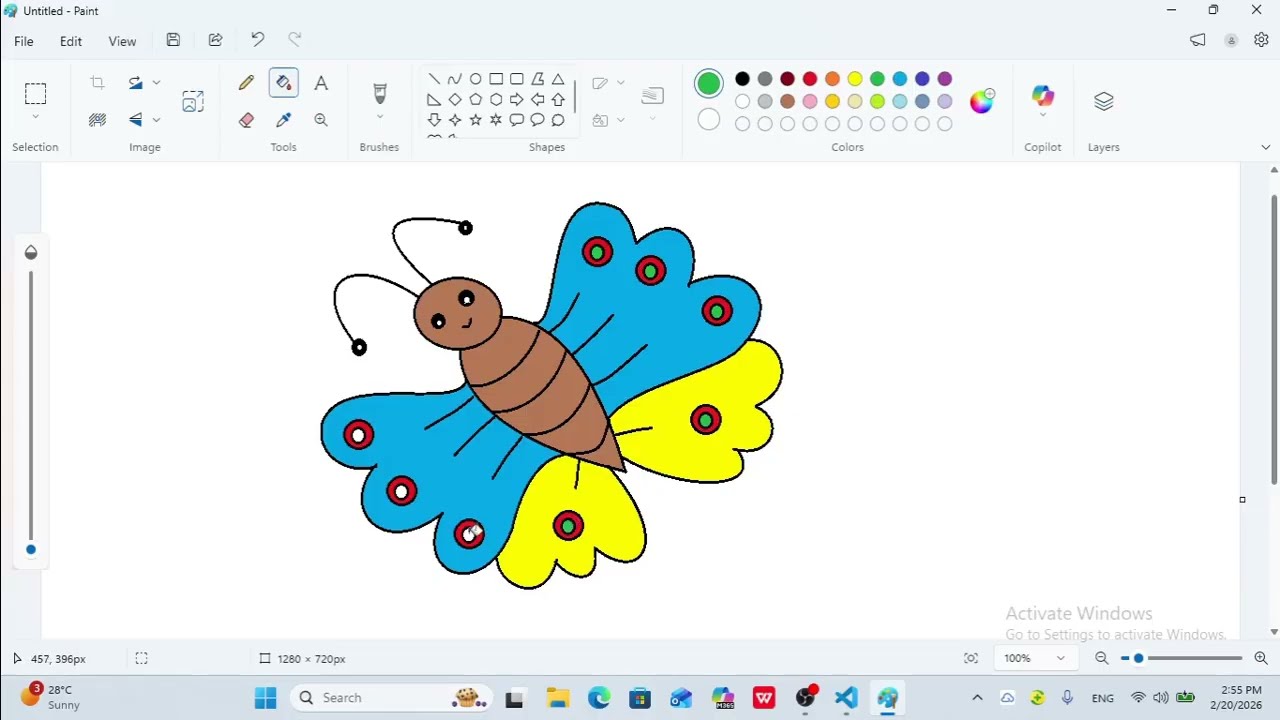Screen dimensions: 1280x720
Task: Collapse the ribbon with chevron
Action: click(1265, 147)
